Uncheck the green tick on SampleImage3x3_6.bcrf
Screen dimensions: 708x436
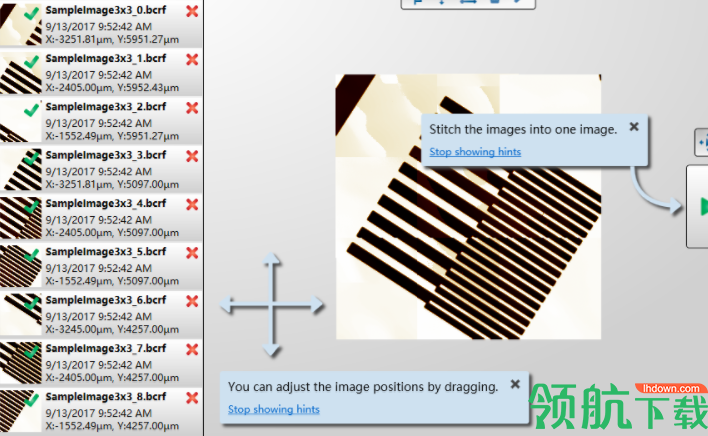point(31,303)
